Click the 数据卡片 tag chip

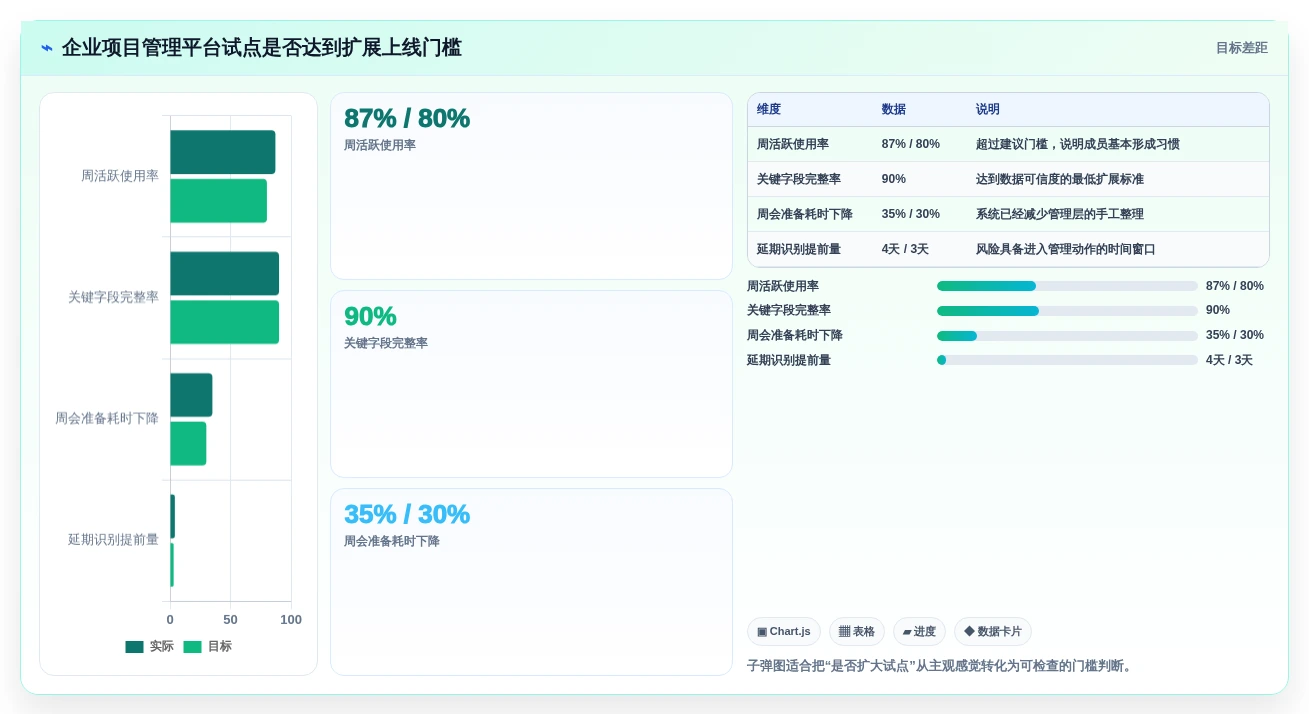coord(993,632)
